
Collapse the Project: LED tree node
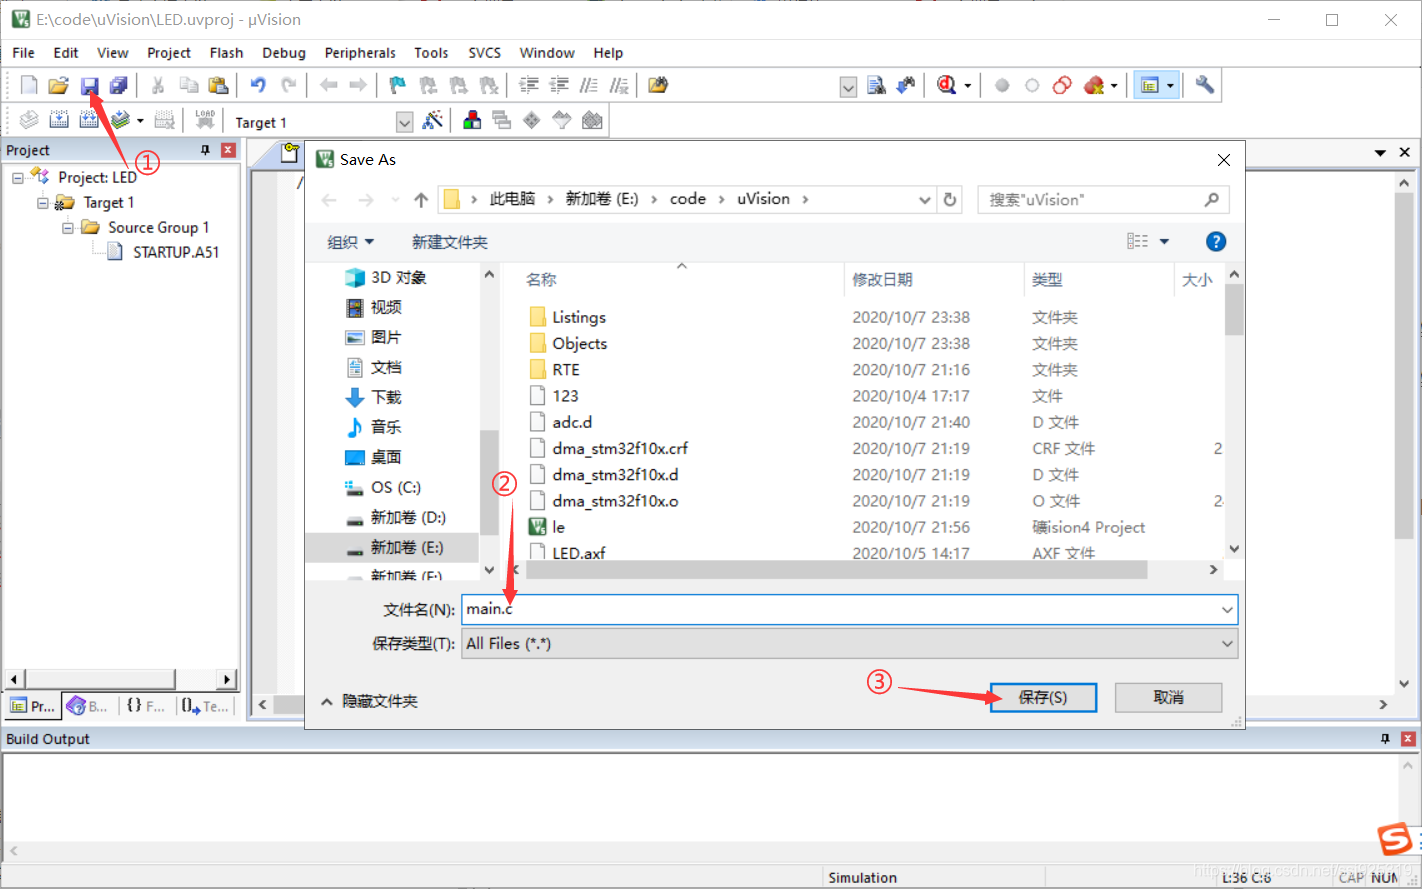pos(18,178)
